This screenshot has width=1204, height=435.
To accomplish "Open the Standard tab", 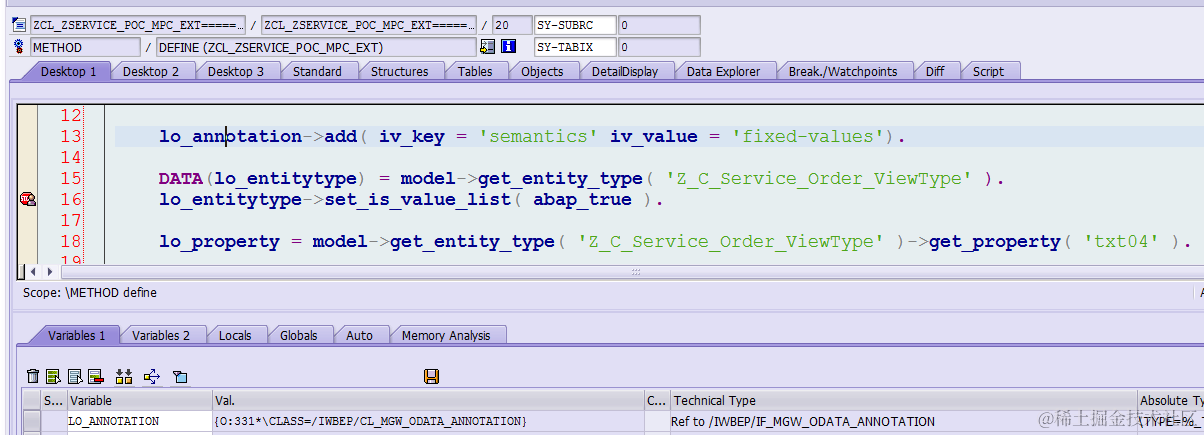I will tap(317, 71).
